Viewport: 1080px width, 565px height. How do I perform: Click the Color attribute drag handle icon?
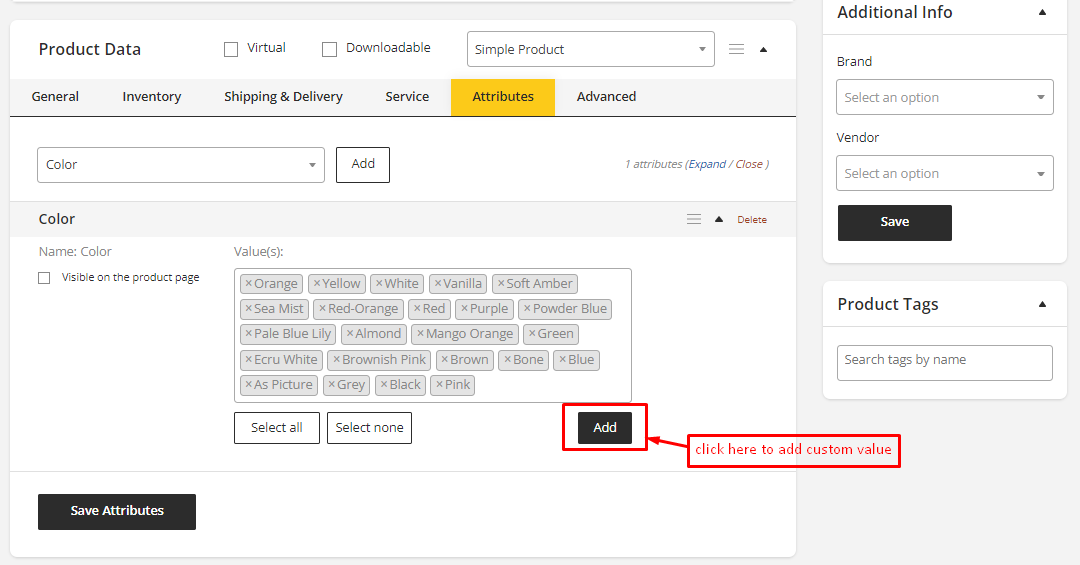tap(693, 219)
